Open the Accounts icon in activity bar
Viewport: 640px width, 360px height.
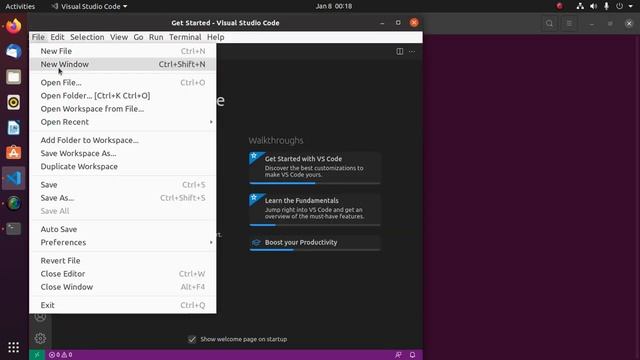40,317
